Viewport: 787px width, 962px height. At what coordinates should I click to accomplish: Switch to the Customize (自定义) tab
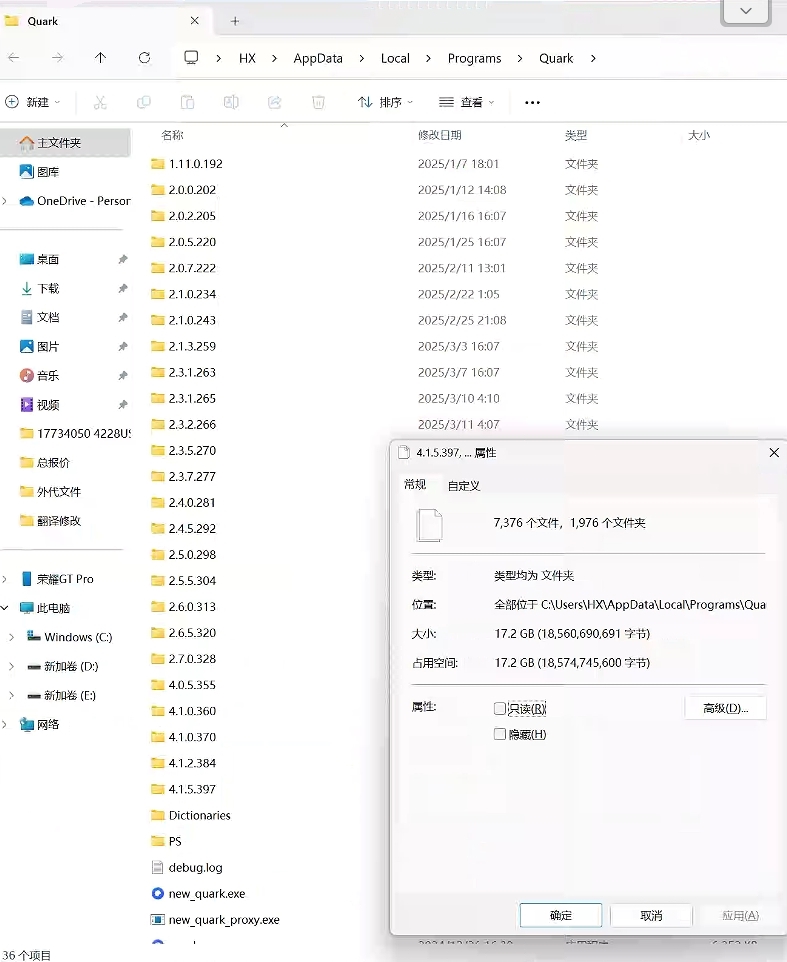click(x=464, y=486)
